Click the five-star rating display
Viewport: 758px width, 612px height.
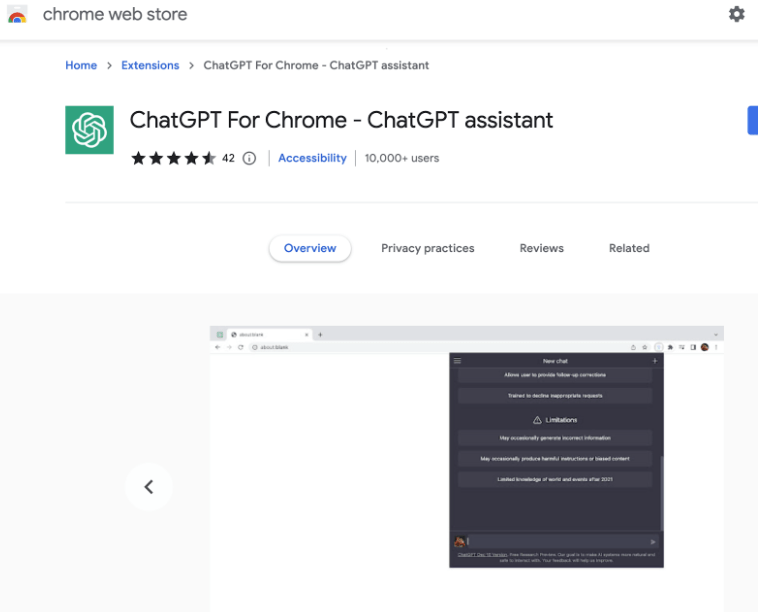coord(173,158)
